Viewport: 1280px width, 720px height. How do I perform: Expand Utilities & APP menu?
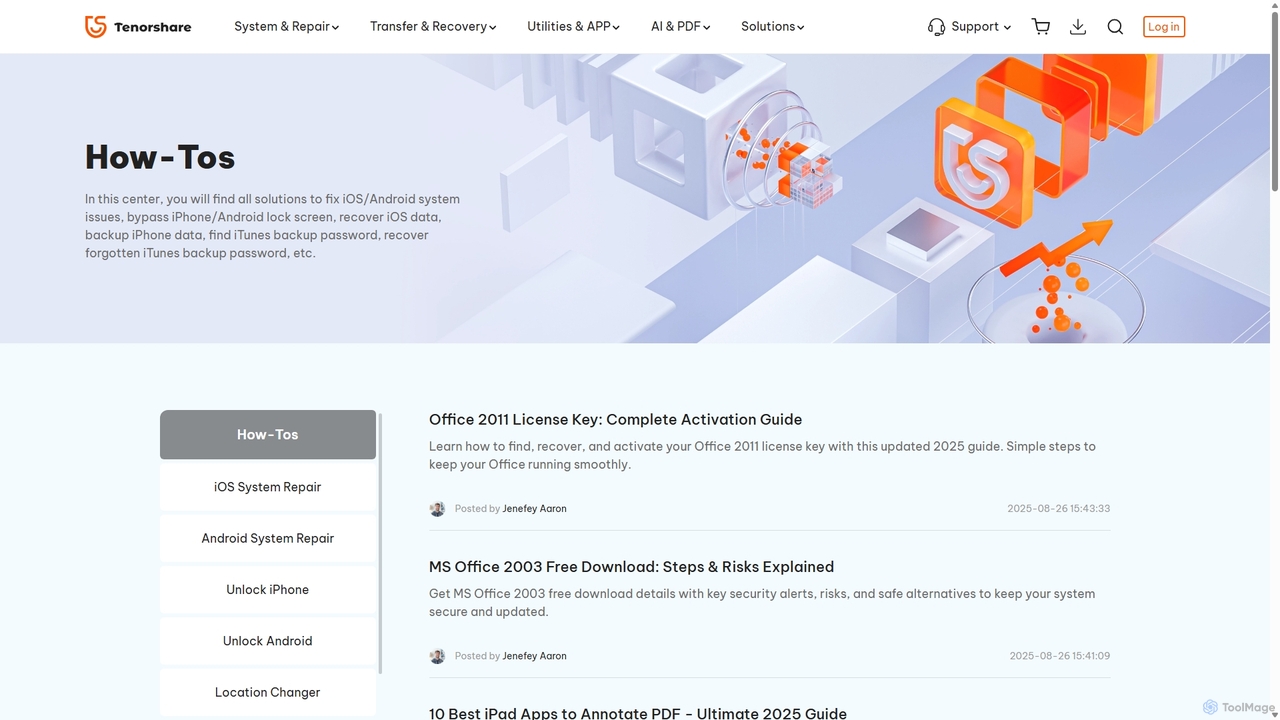(573, 27)
